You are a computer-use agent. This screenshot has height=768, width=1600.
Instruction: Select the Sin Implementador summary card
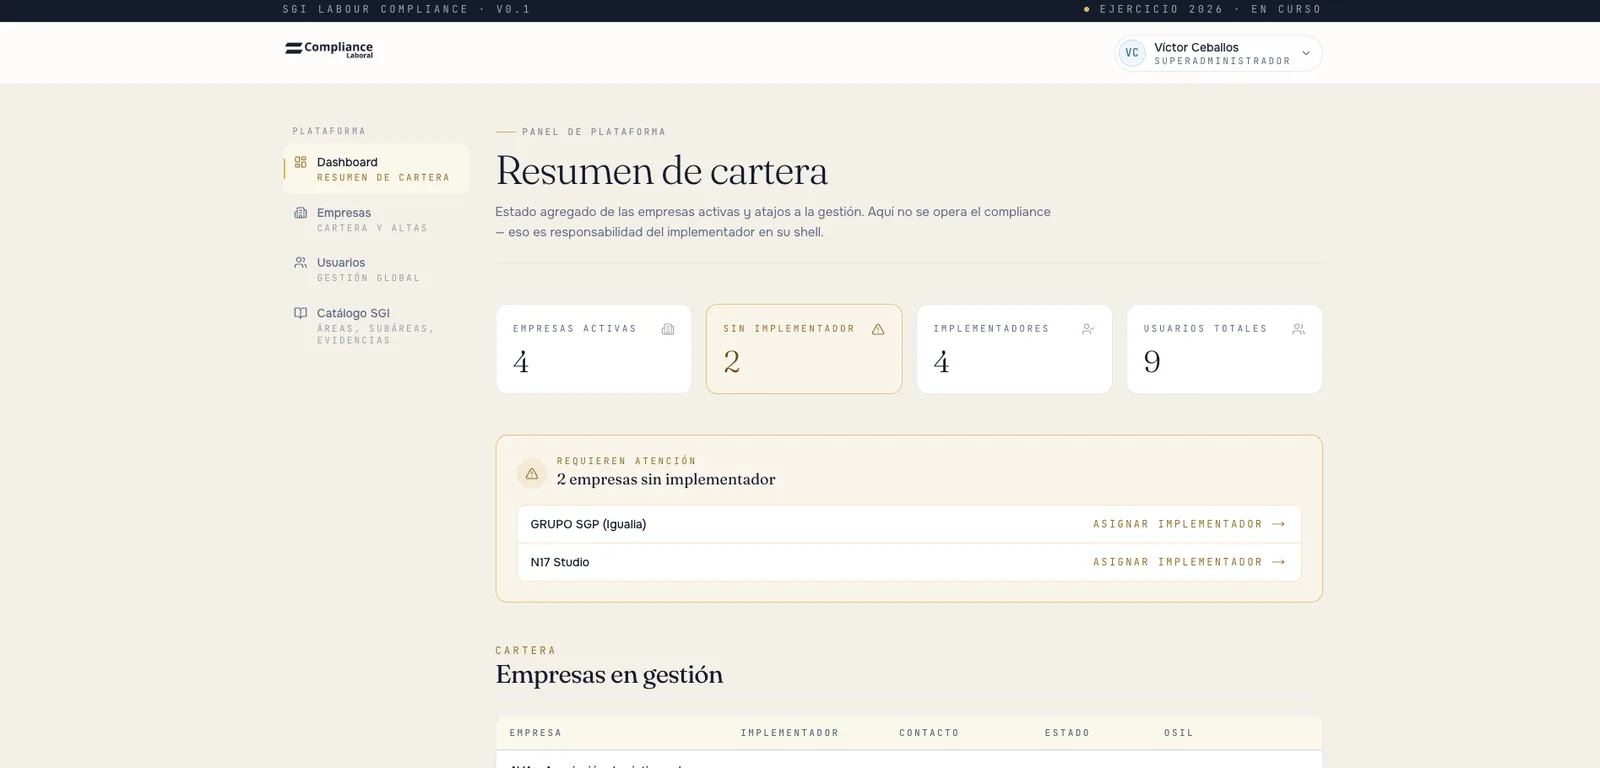tap(804, 349)
